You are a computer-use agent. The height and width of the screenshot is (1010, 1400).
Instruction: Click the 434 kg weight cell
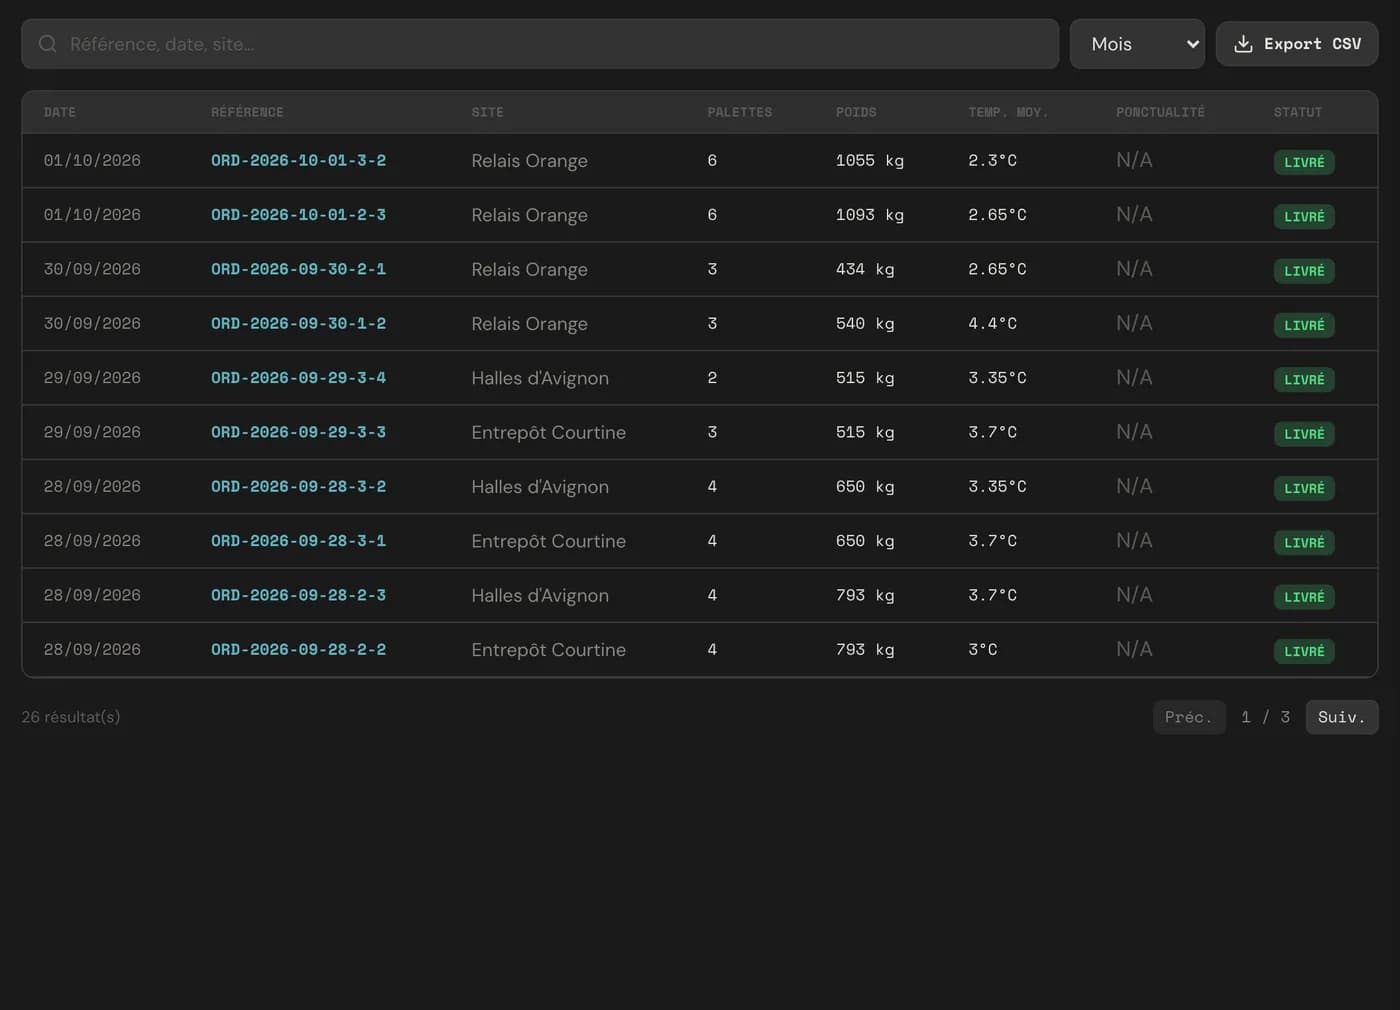tap(865, 269)
